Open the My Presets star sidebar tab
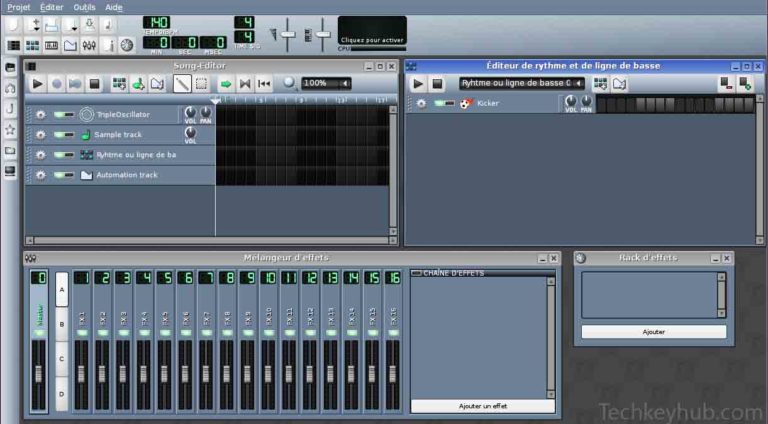The width and height of the screenshot is (768, 424). 10,130
